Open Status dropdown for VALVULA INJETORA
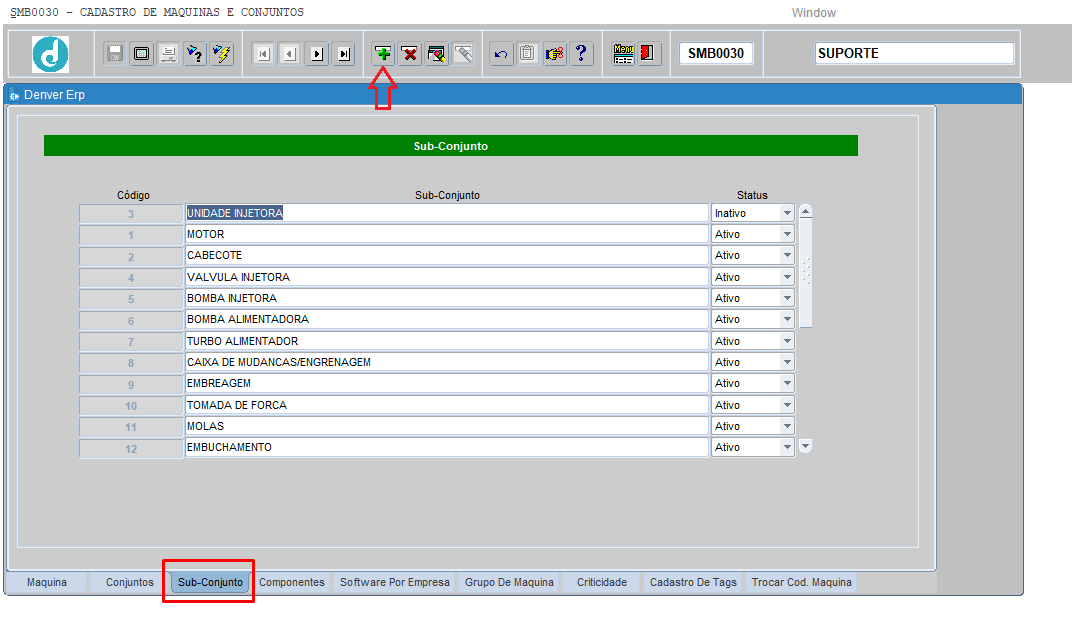1072x628 pixels. pos(787,277)
